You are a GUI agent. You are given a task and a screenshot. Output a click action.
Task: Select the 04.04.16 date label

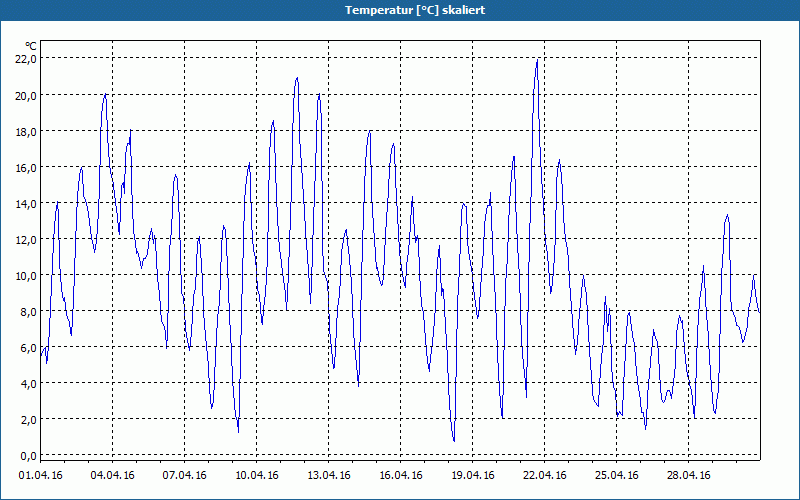(112, 475)
